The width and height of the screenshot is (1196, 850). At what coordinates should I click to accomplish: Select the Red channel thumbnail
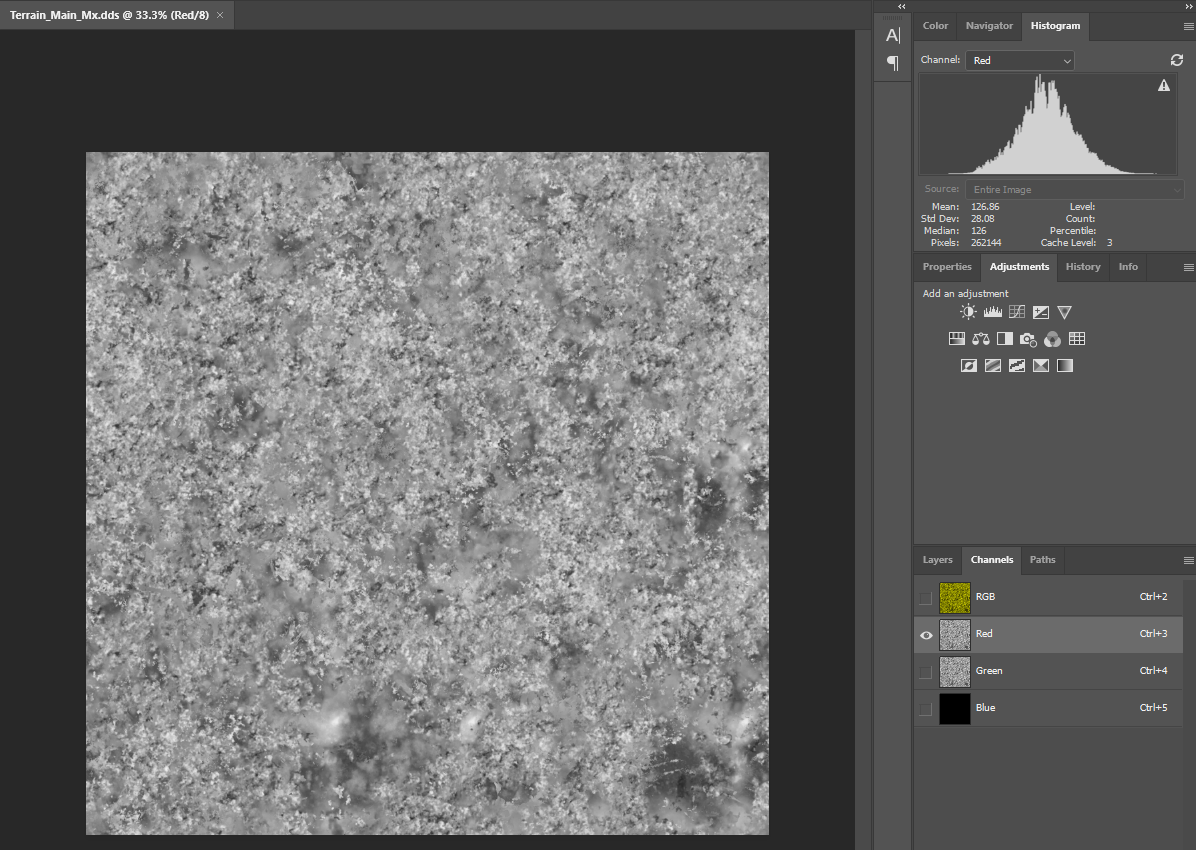(x=954, y=635)
